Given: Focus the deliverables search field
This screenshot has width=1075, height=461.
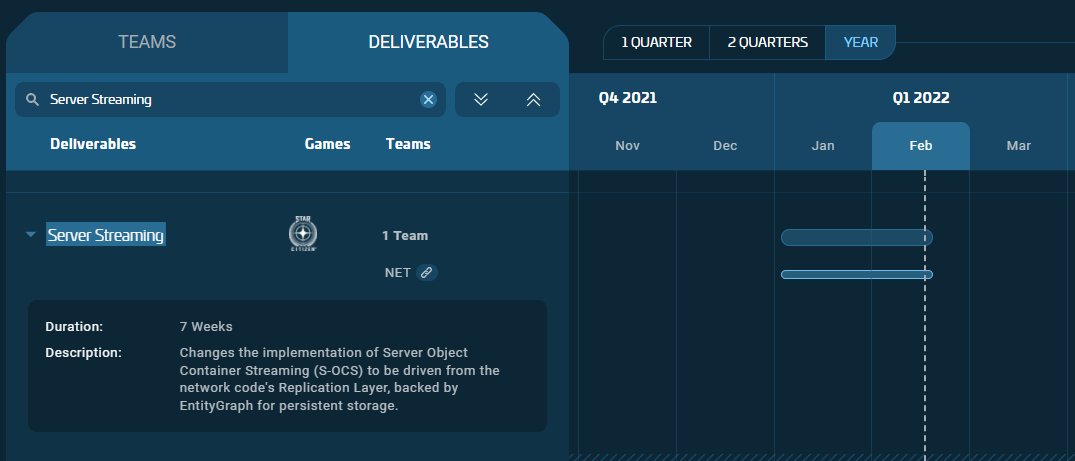Looking at the screenshot, I should (230, 99).
